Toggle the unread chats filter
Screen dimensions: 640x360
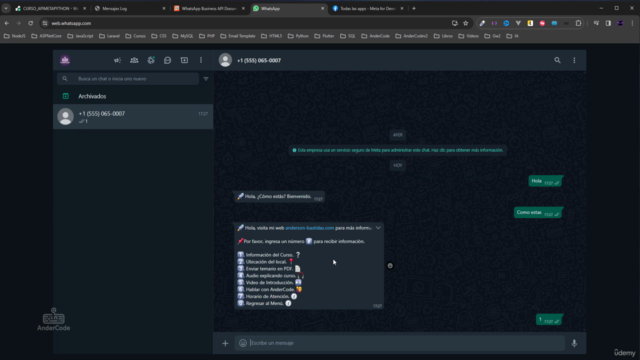coord(206,79)
